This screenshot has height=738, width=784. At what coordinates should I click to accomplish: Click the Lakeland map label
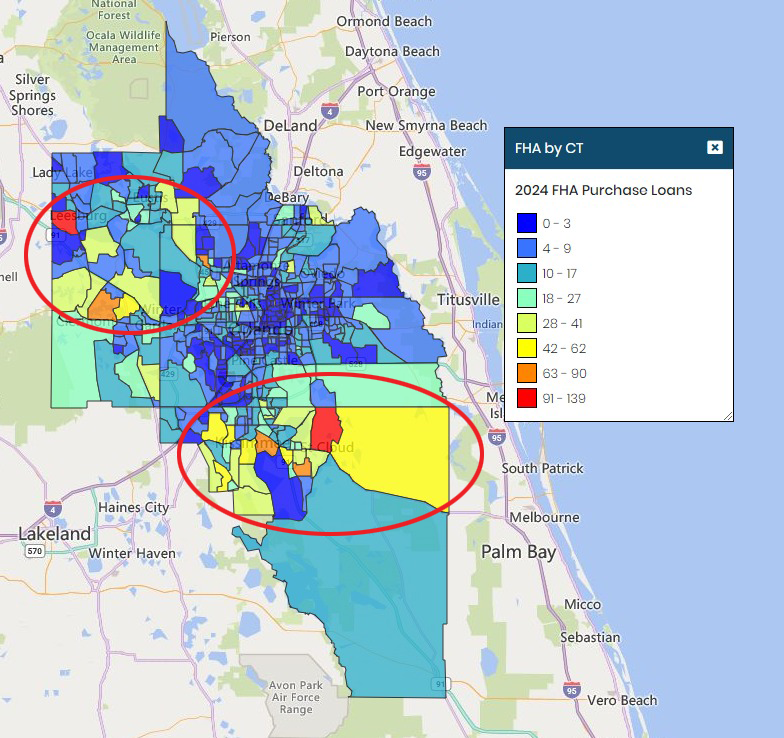[54, 534]
